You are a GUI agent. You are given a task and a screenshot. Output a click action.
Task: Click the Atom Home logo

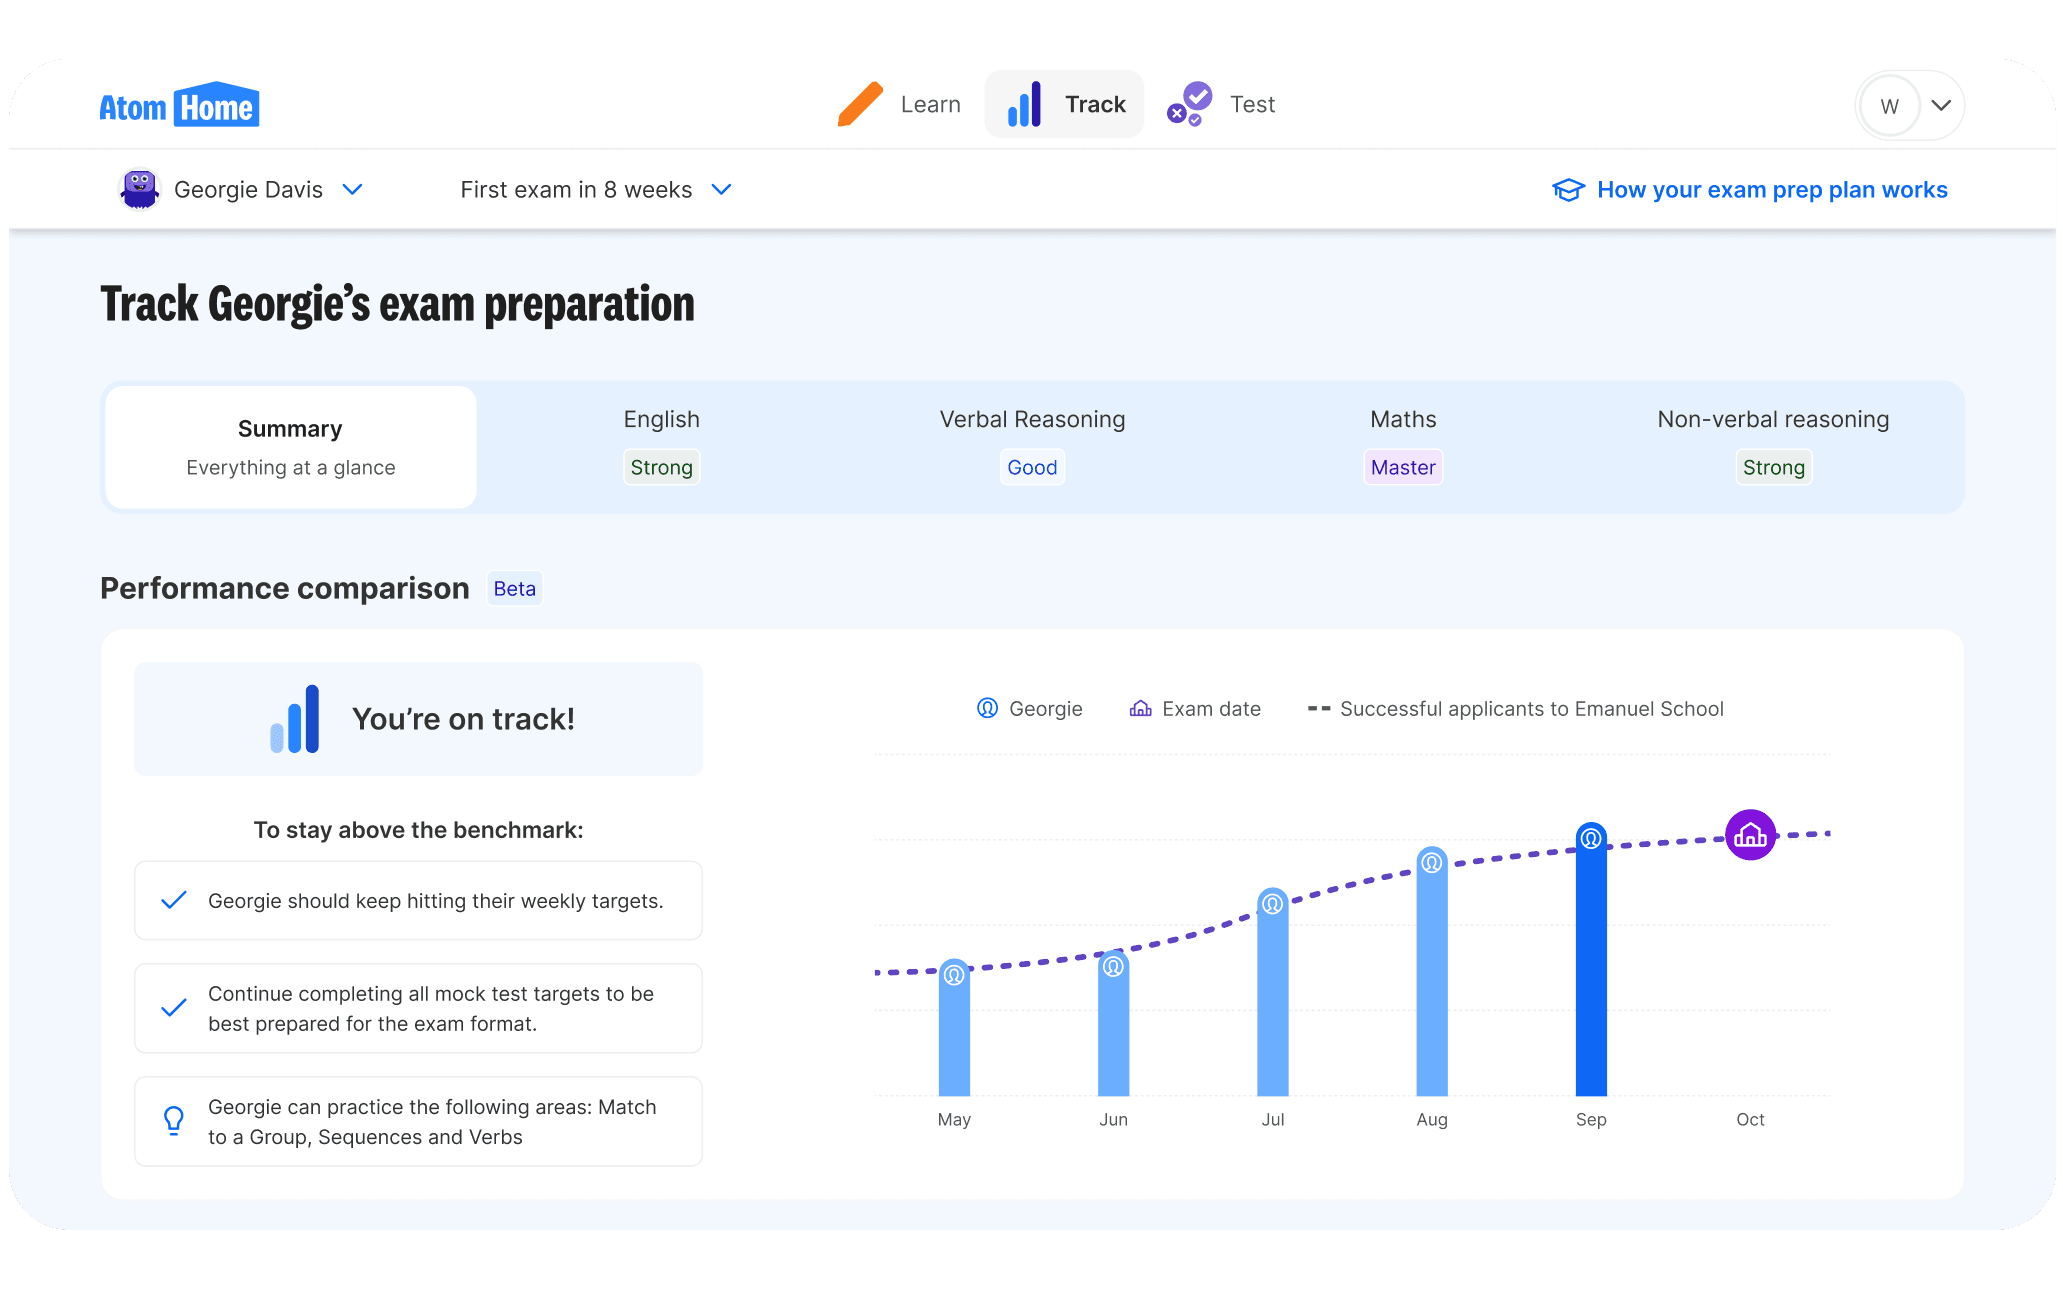[178, 104]
